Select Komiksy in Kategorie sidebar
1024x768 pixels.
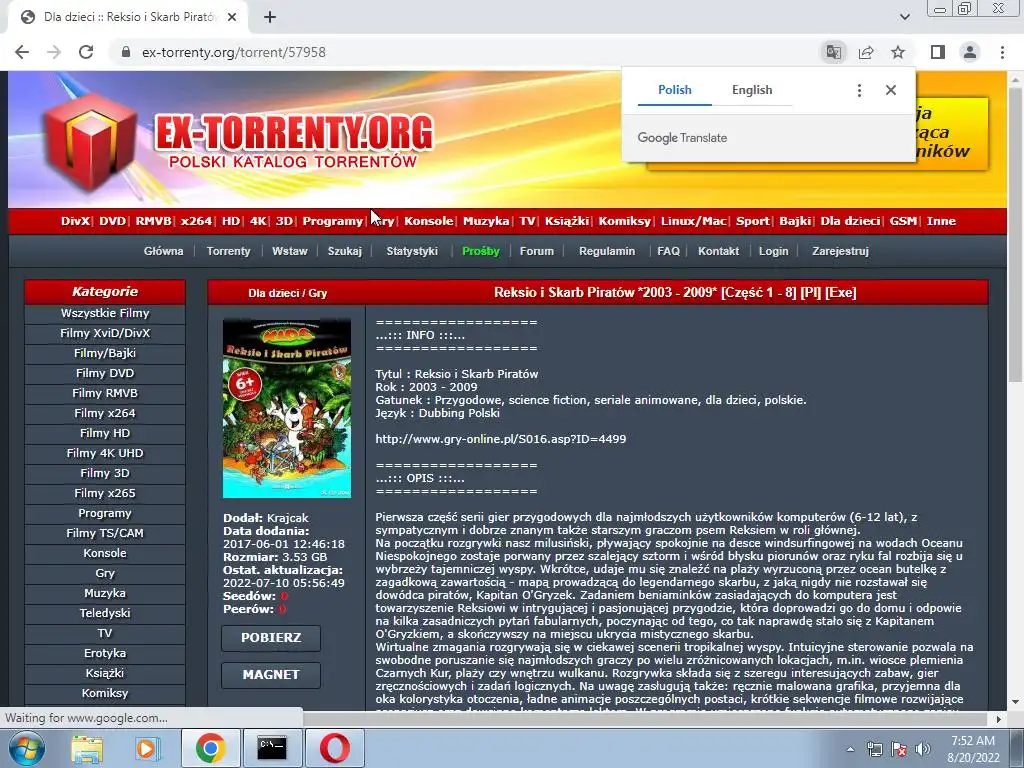click(105, 693)
